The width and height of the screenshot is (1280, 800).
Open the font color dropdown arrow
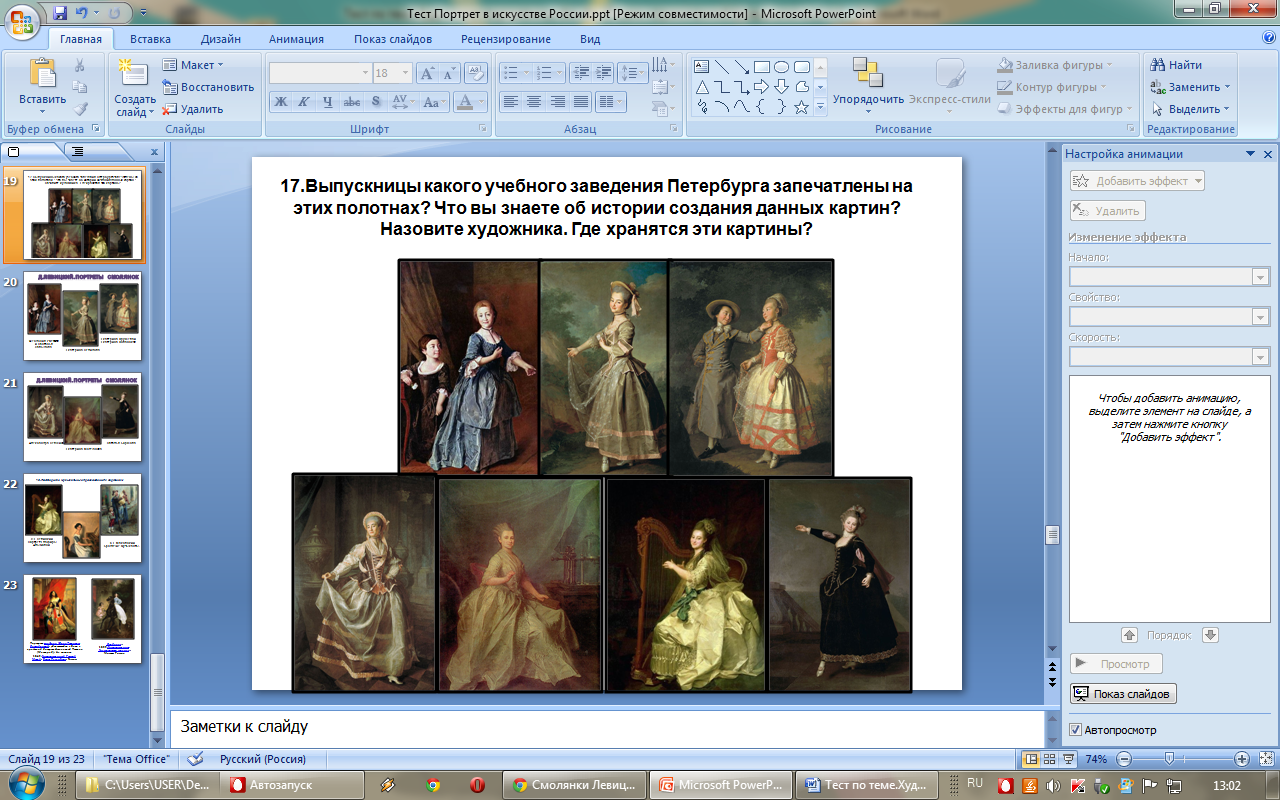(482, 102)
